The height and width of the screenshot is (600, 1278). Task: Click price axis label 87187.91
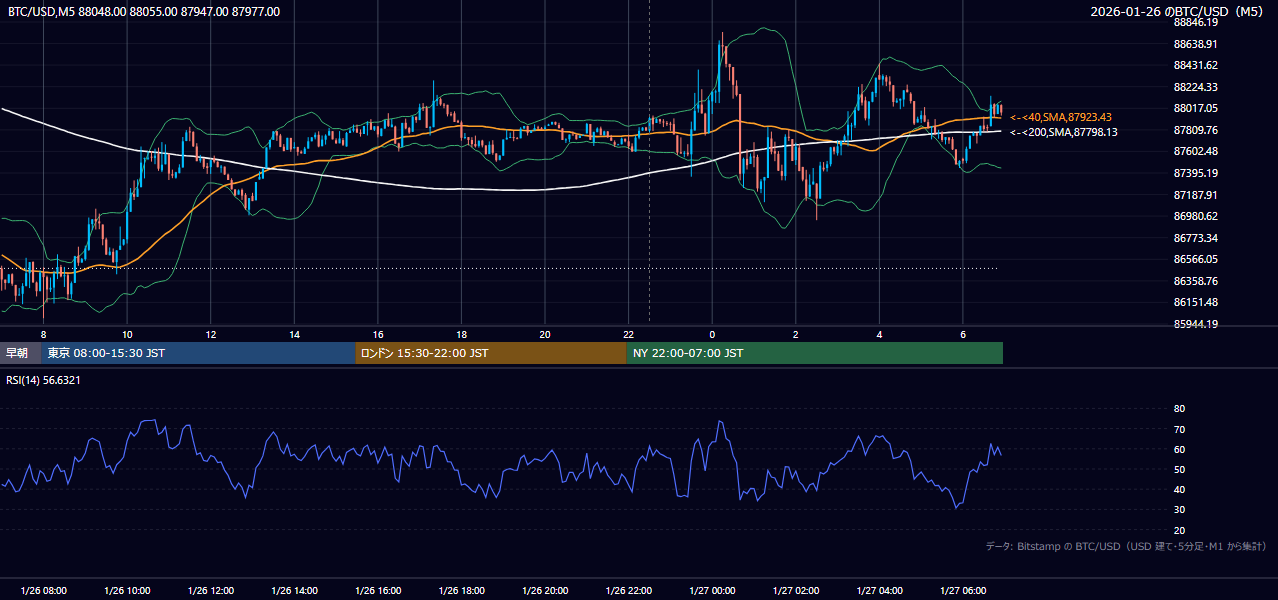click(1196, 195)
